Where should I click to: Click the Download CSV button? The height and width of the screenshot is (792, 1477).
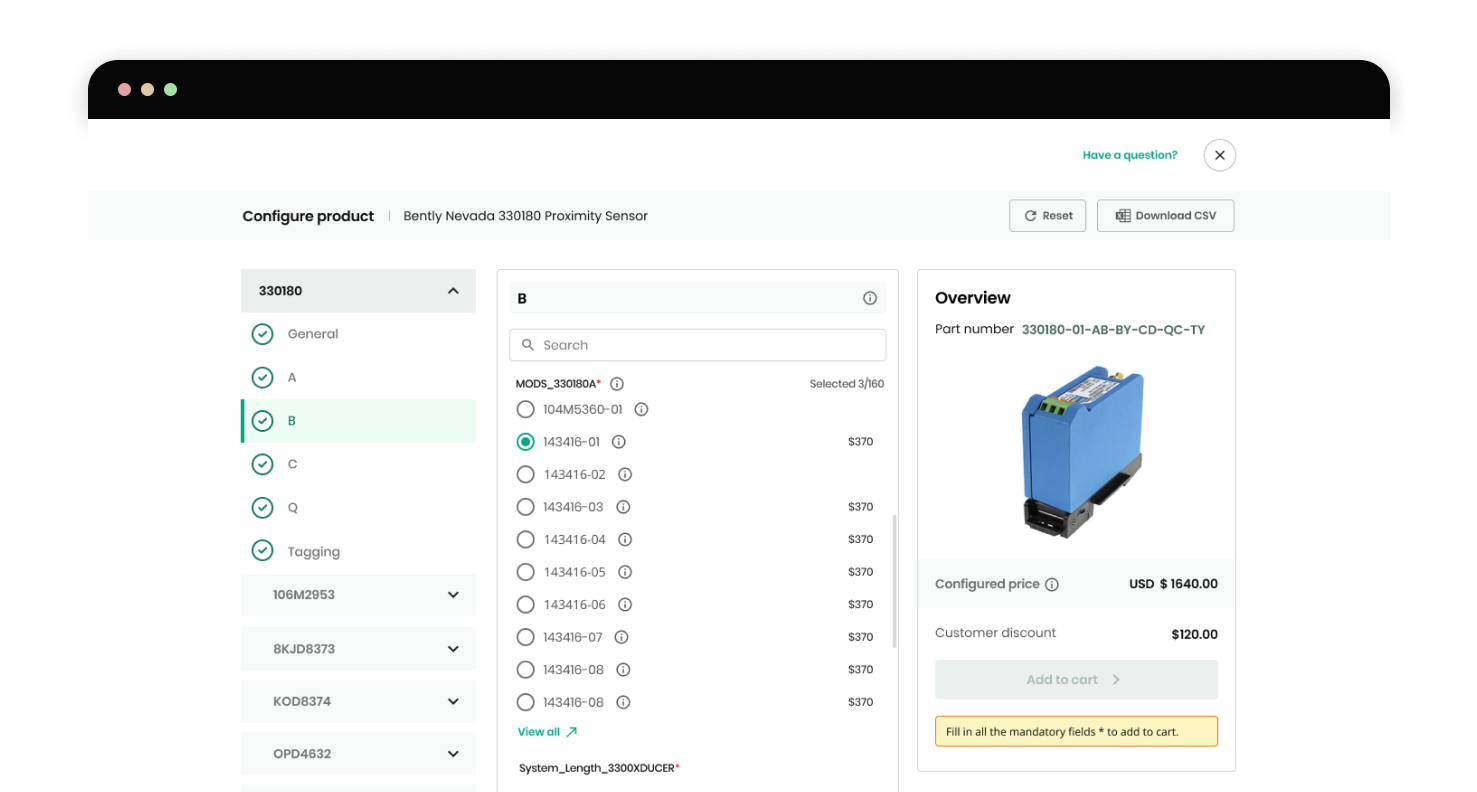click(1165, 216)
